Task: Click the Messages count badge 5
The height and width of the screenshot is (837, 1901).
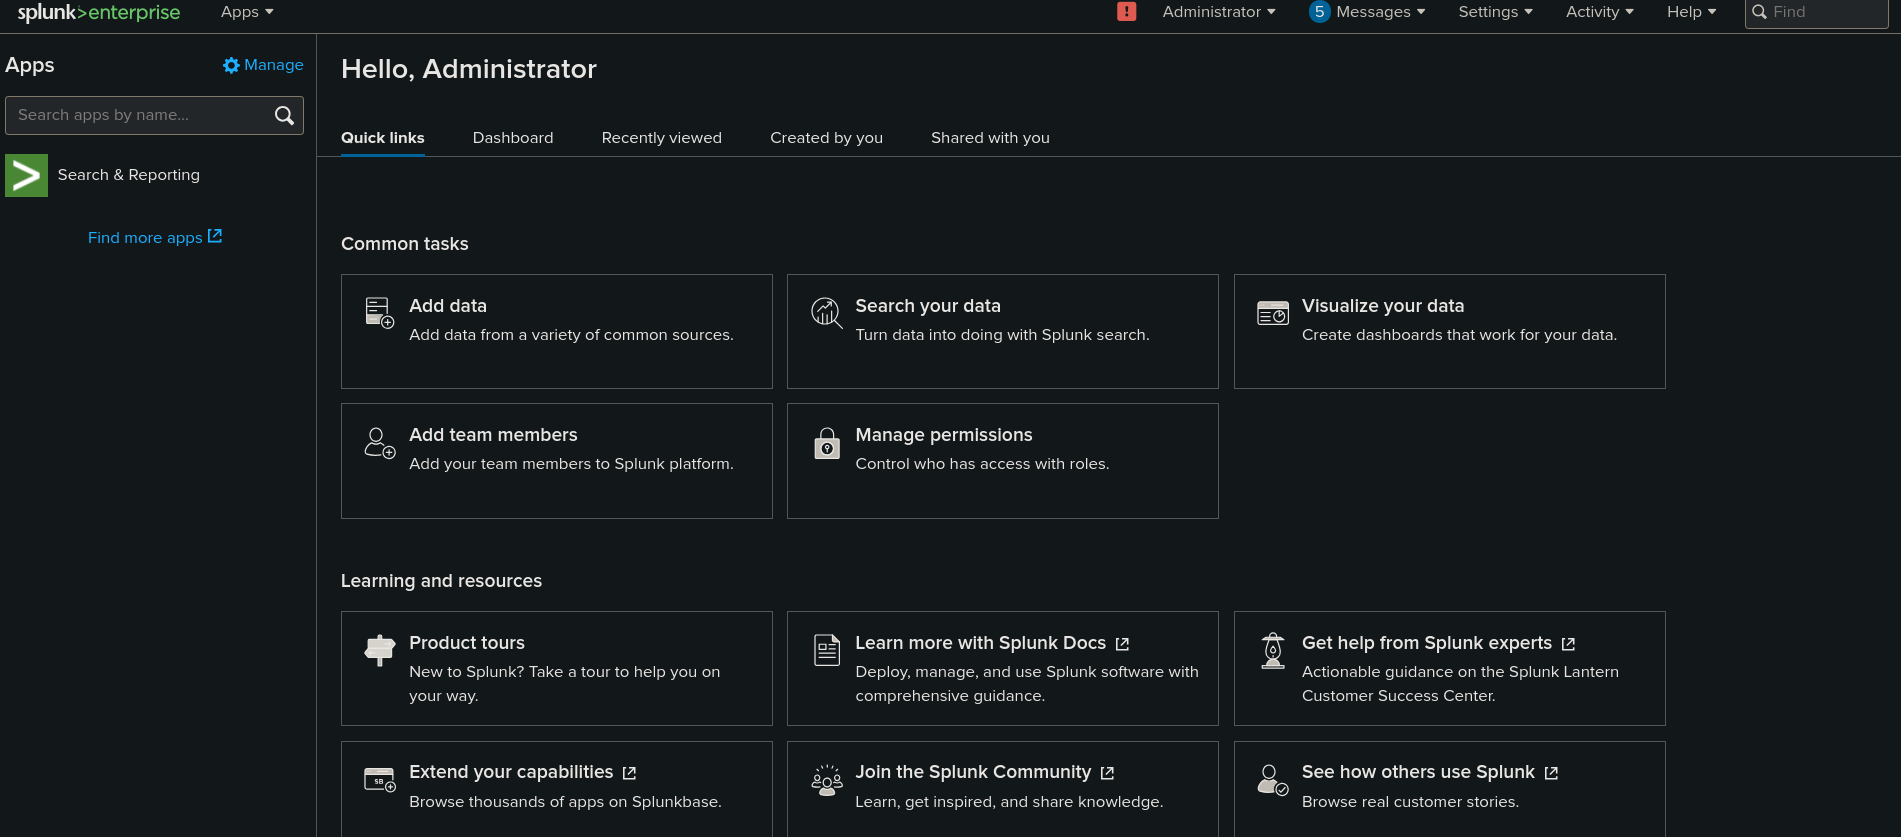Action: tap(1320, 12)
